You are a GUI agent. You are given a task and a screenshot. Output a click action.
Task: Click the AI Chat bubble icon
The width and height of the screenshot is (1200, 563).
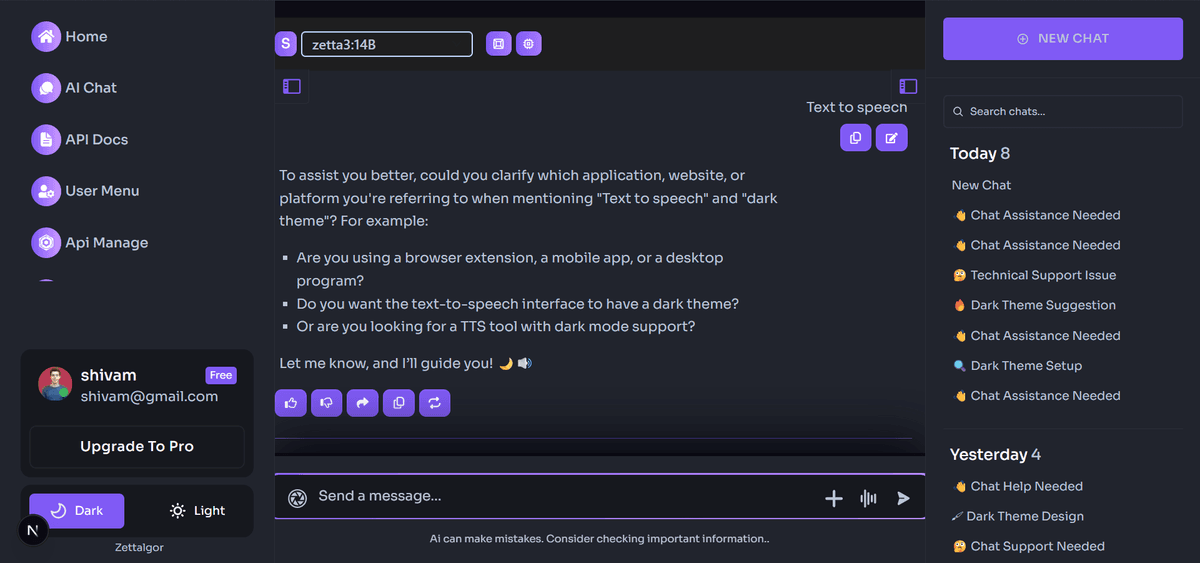coord(46,88)
